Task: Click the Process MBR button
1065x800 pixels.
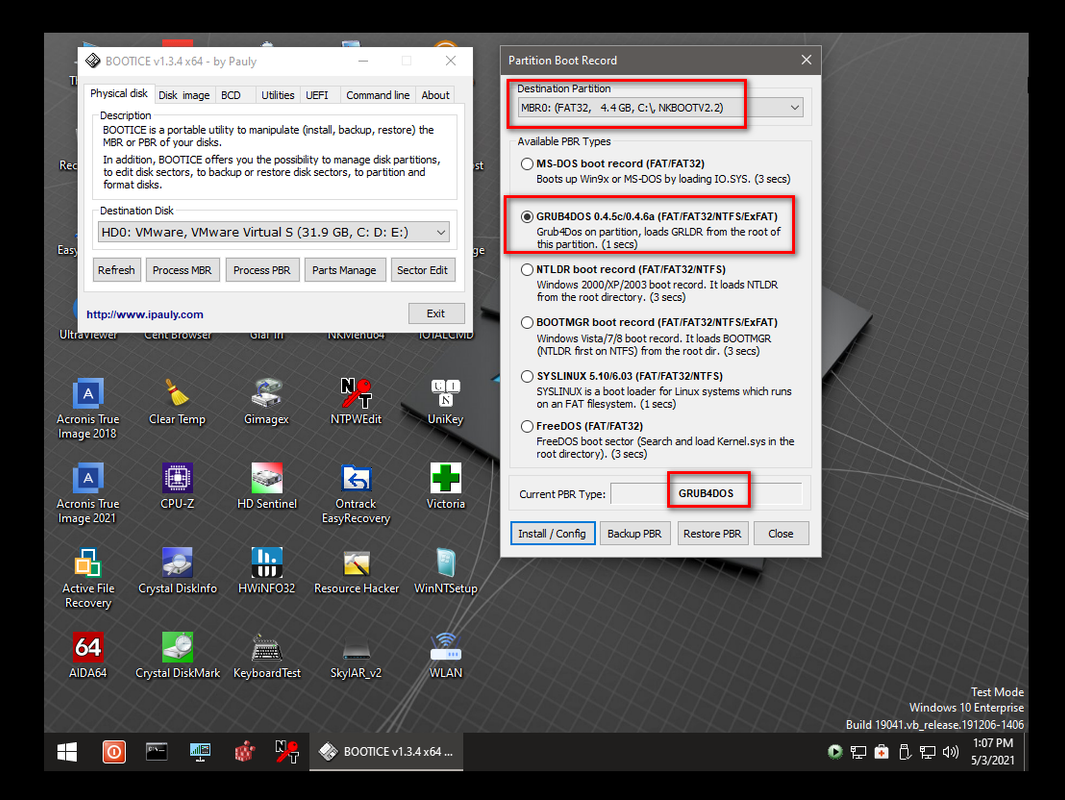Action: click(182, 270)
